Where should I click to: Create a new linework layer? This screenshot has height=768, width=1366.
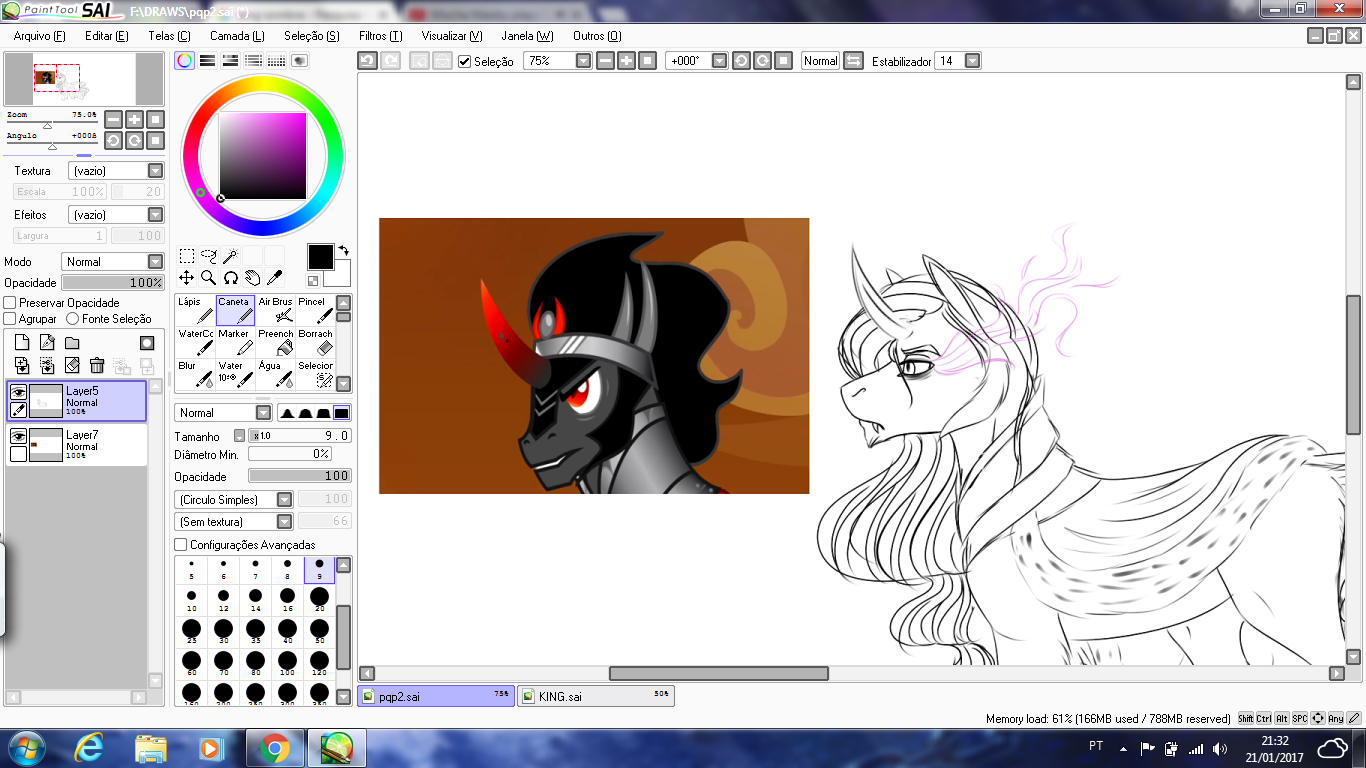47,343
